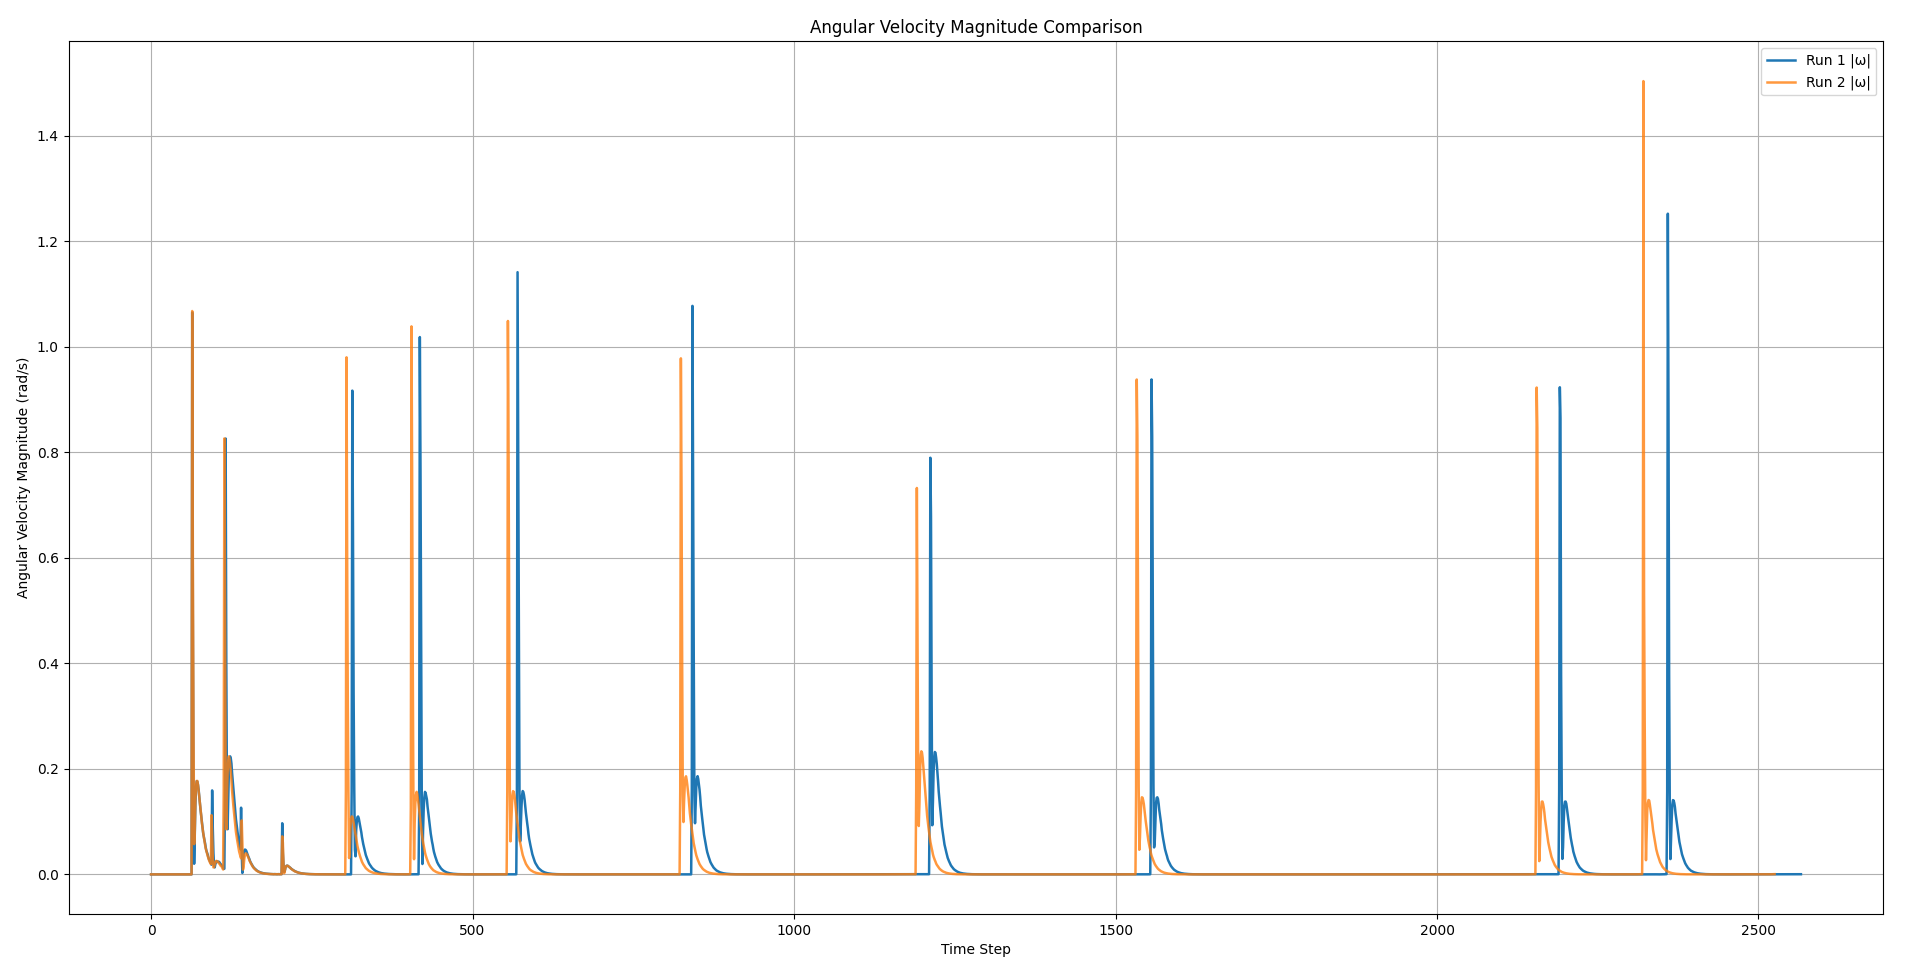Click the y-axis tick label 0.6
This screenshot has width=1920, height=967.
click(x=47, y=558)
